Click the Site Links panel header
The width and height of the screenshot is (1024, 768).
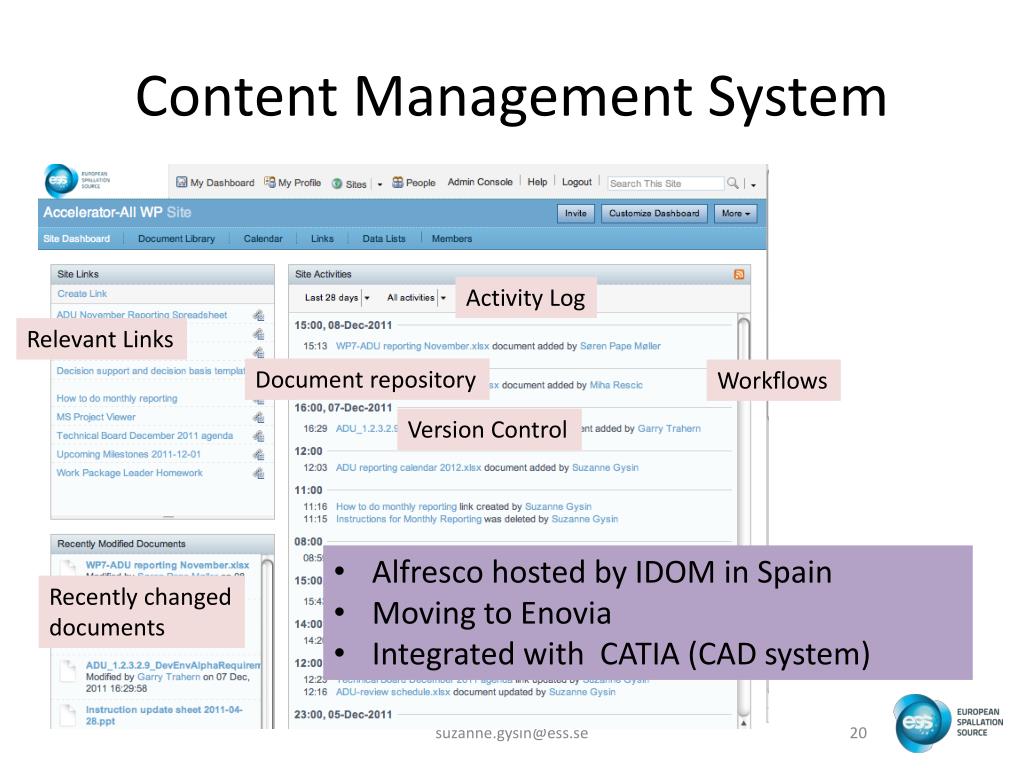[163, 274]
